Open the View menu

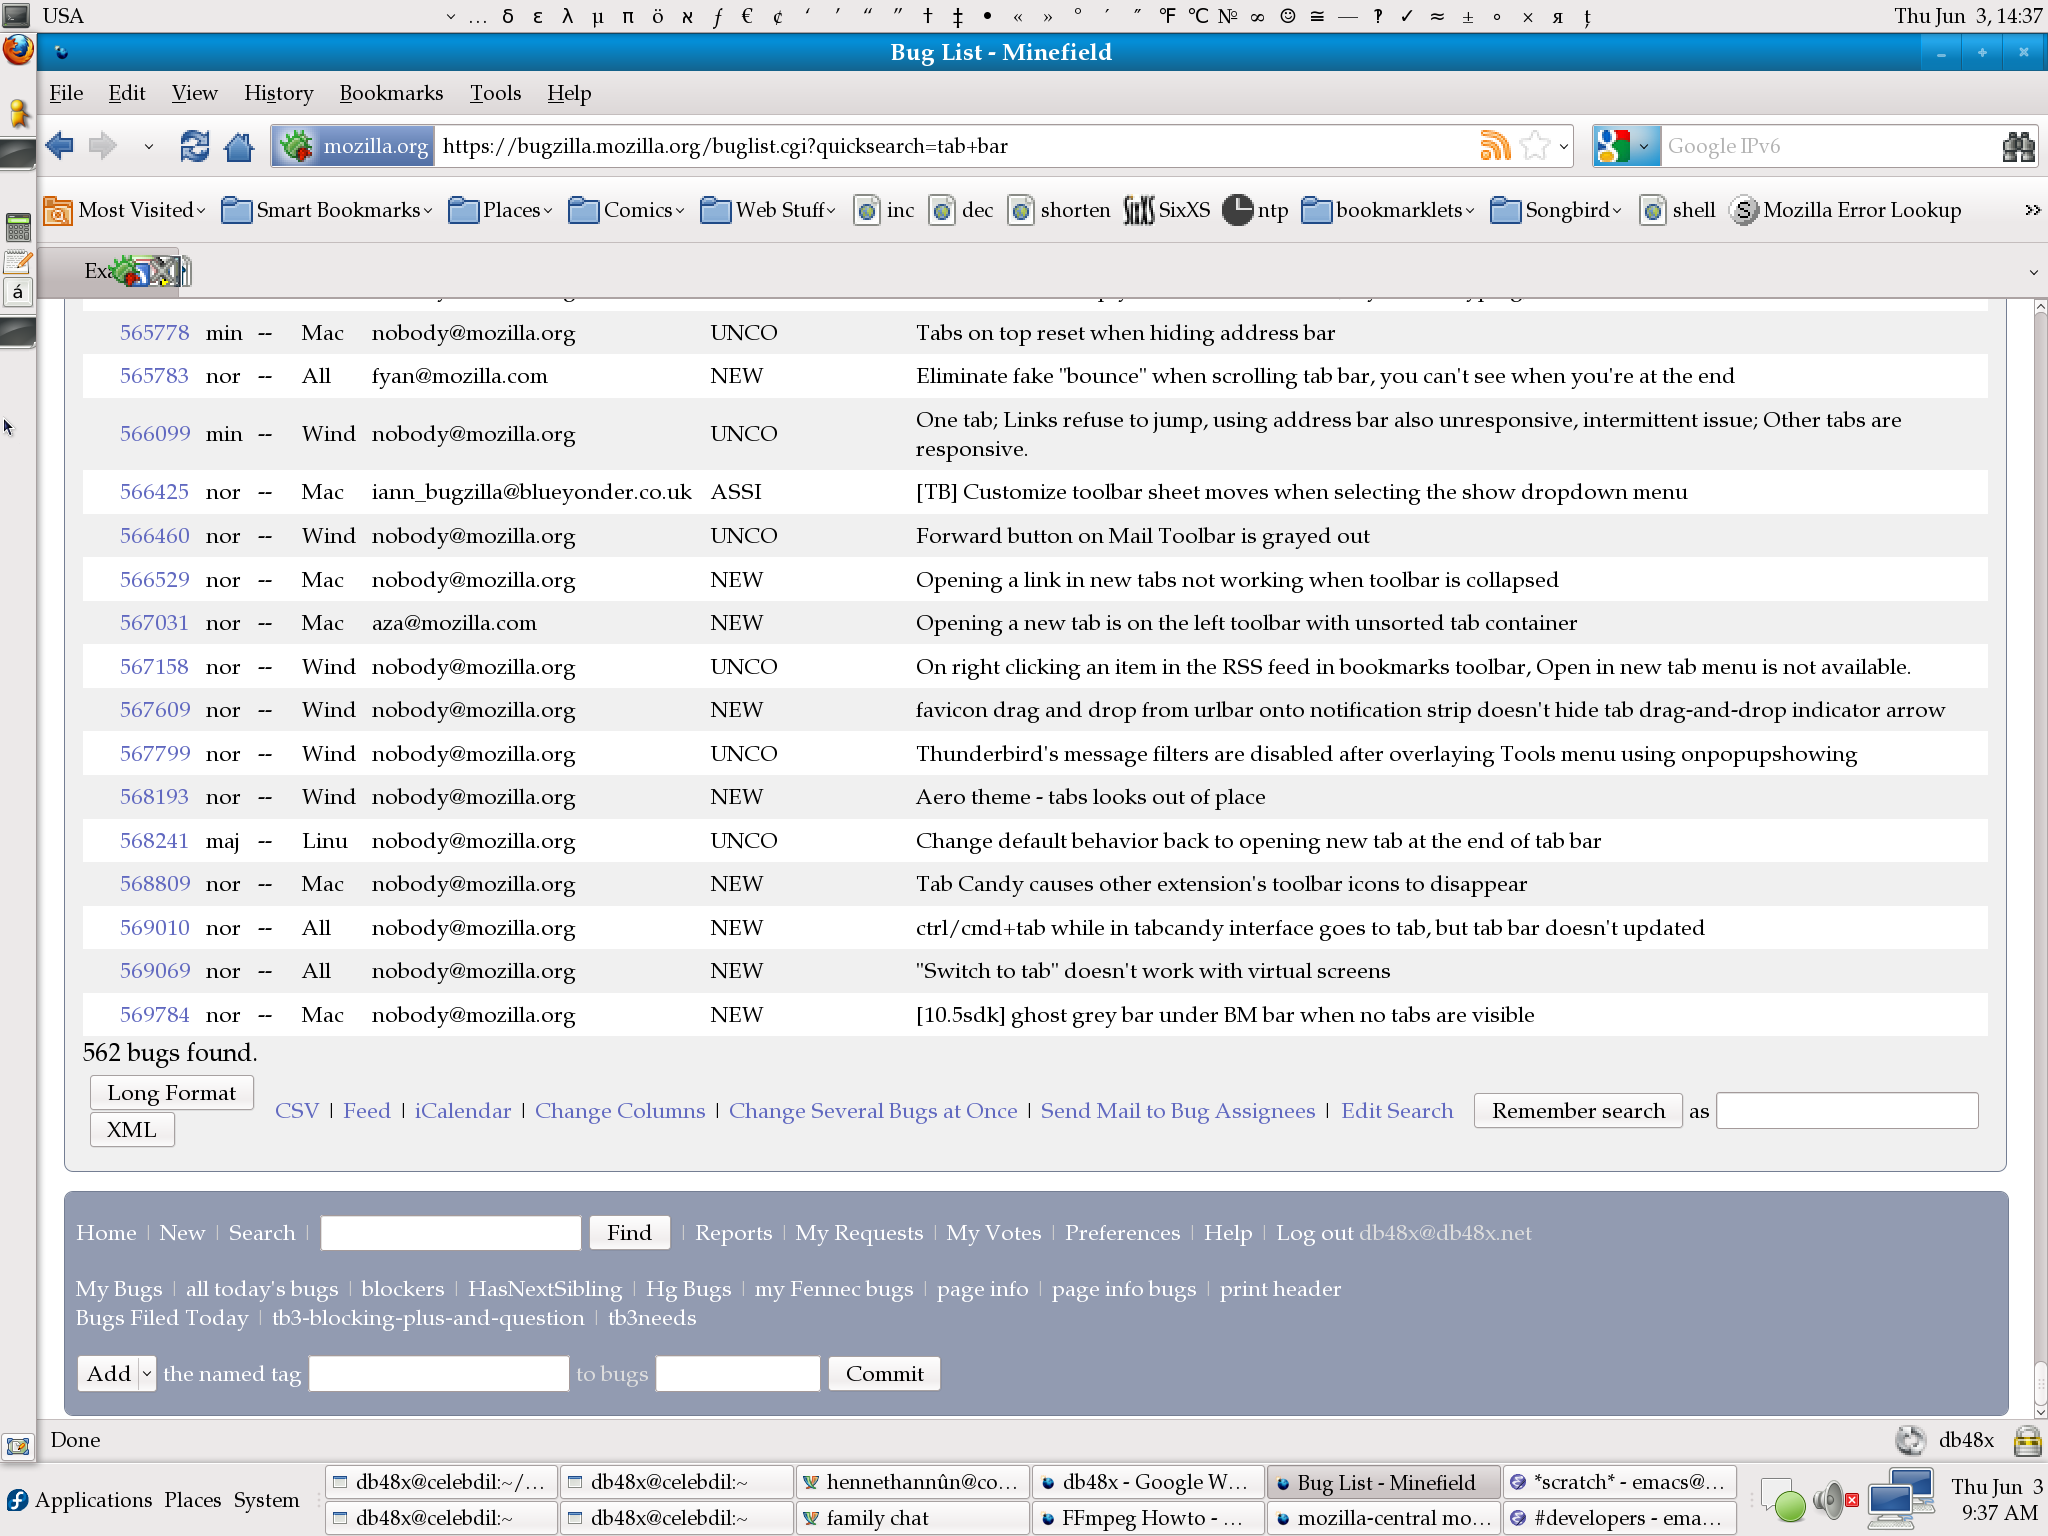click(x=194, y=93)
